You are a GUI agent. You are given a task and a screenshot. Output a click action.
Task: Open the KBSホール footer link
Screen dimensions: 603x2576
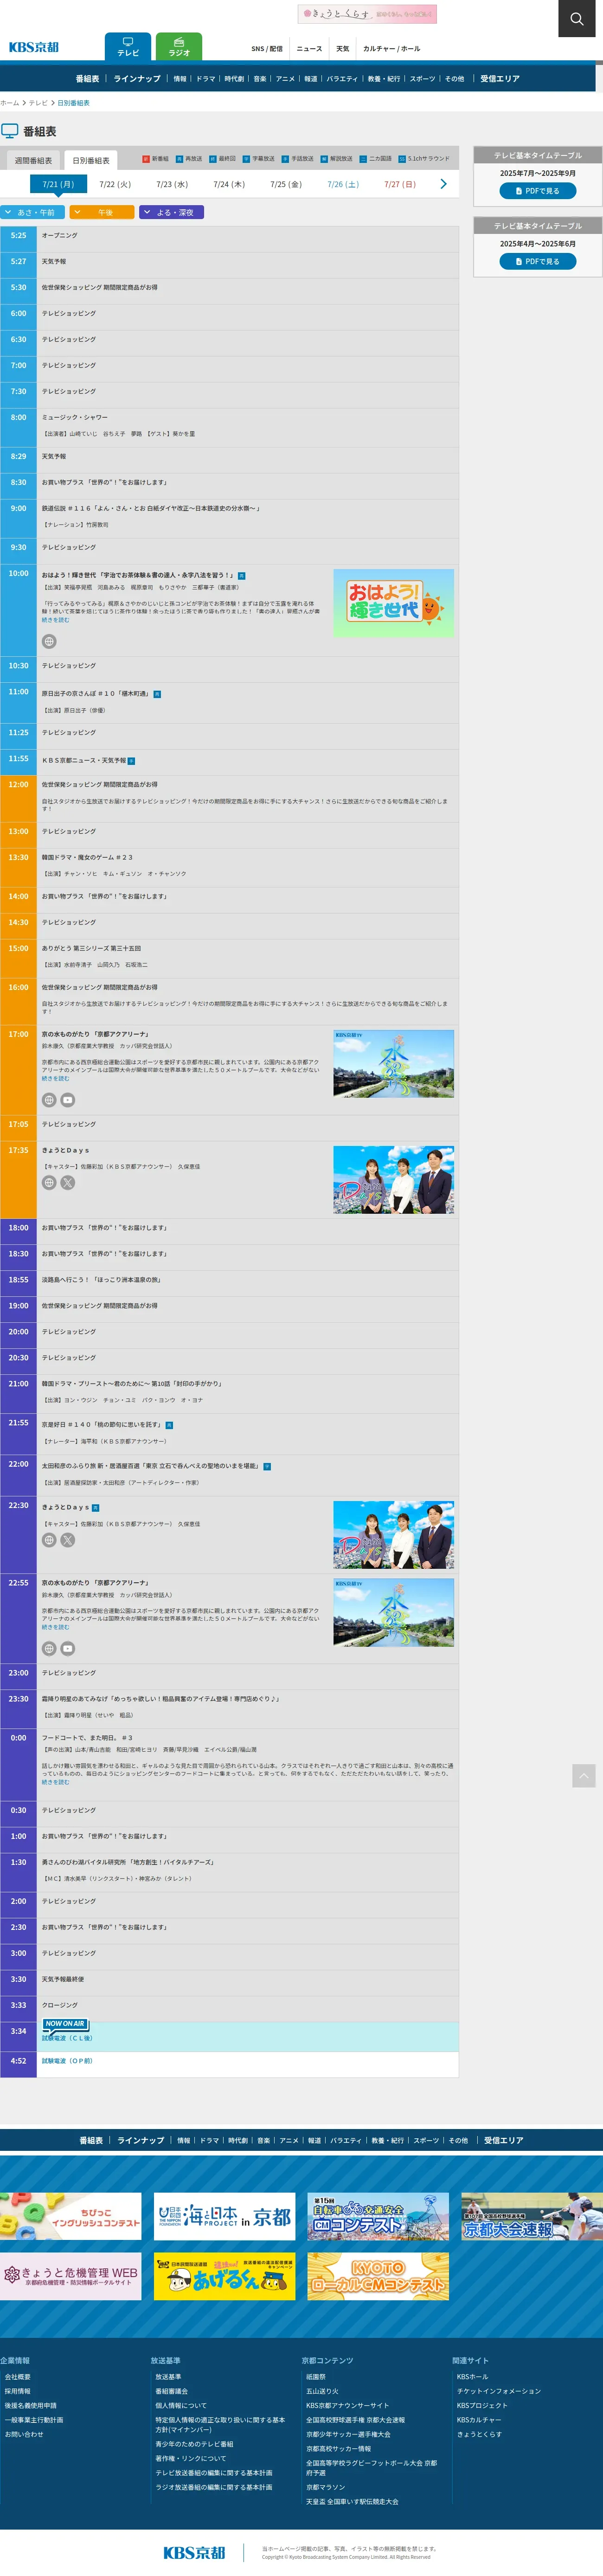tap(473, 2377)
